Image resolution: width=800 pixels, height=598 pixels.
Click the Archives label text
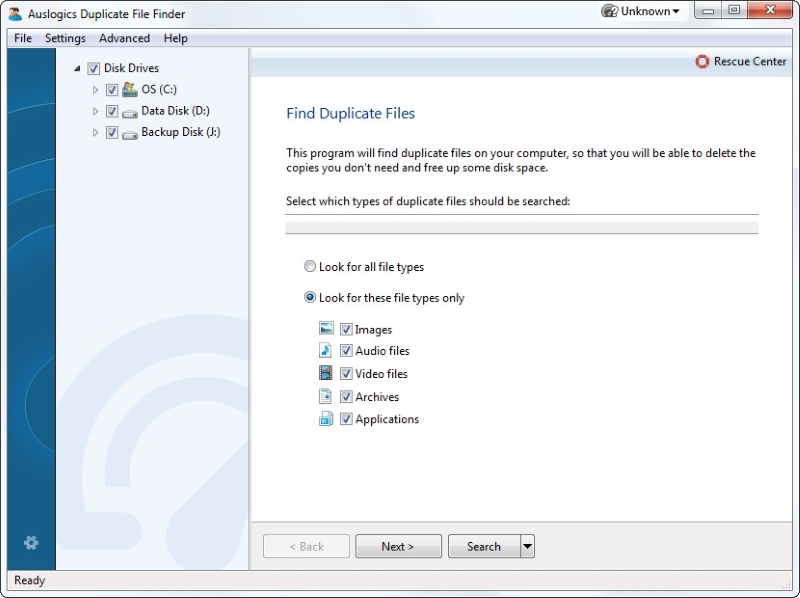pos(377,396)
